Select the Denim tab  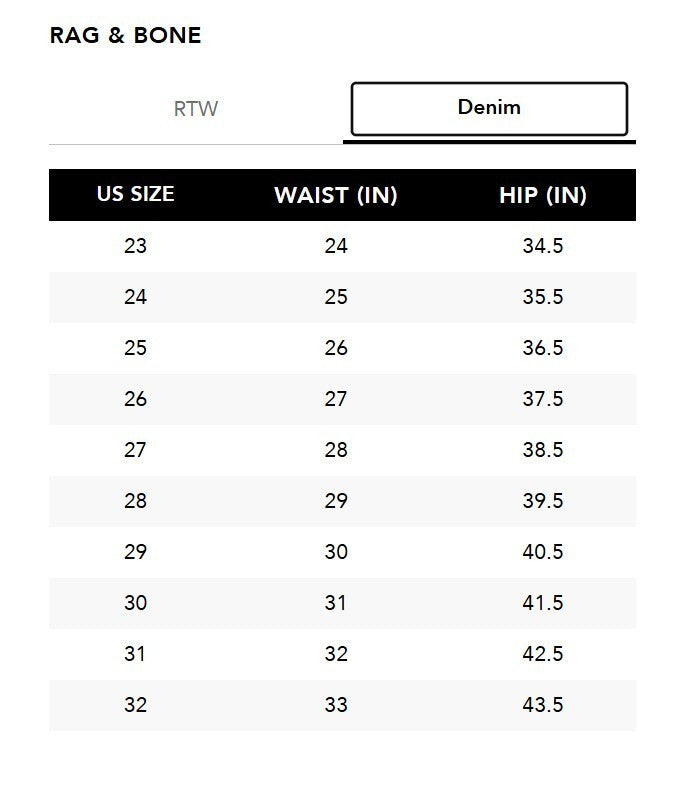489,108
